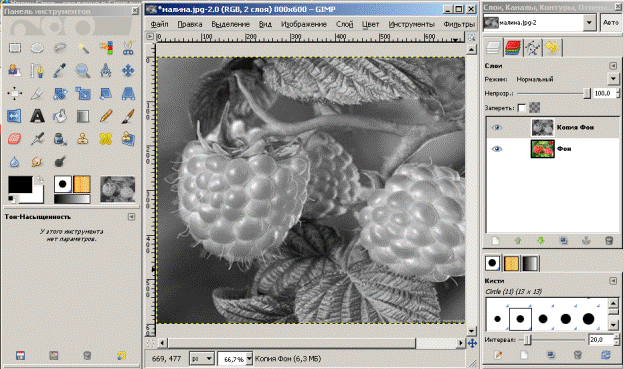Image resolution: width=624 pixels, height=369 pixels.
Task: Select the Perspective tool
Action: pos(128,94)
